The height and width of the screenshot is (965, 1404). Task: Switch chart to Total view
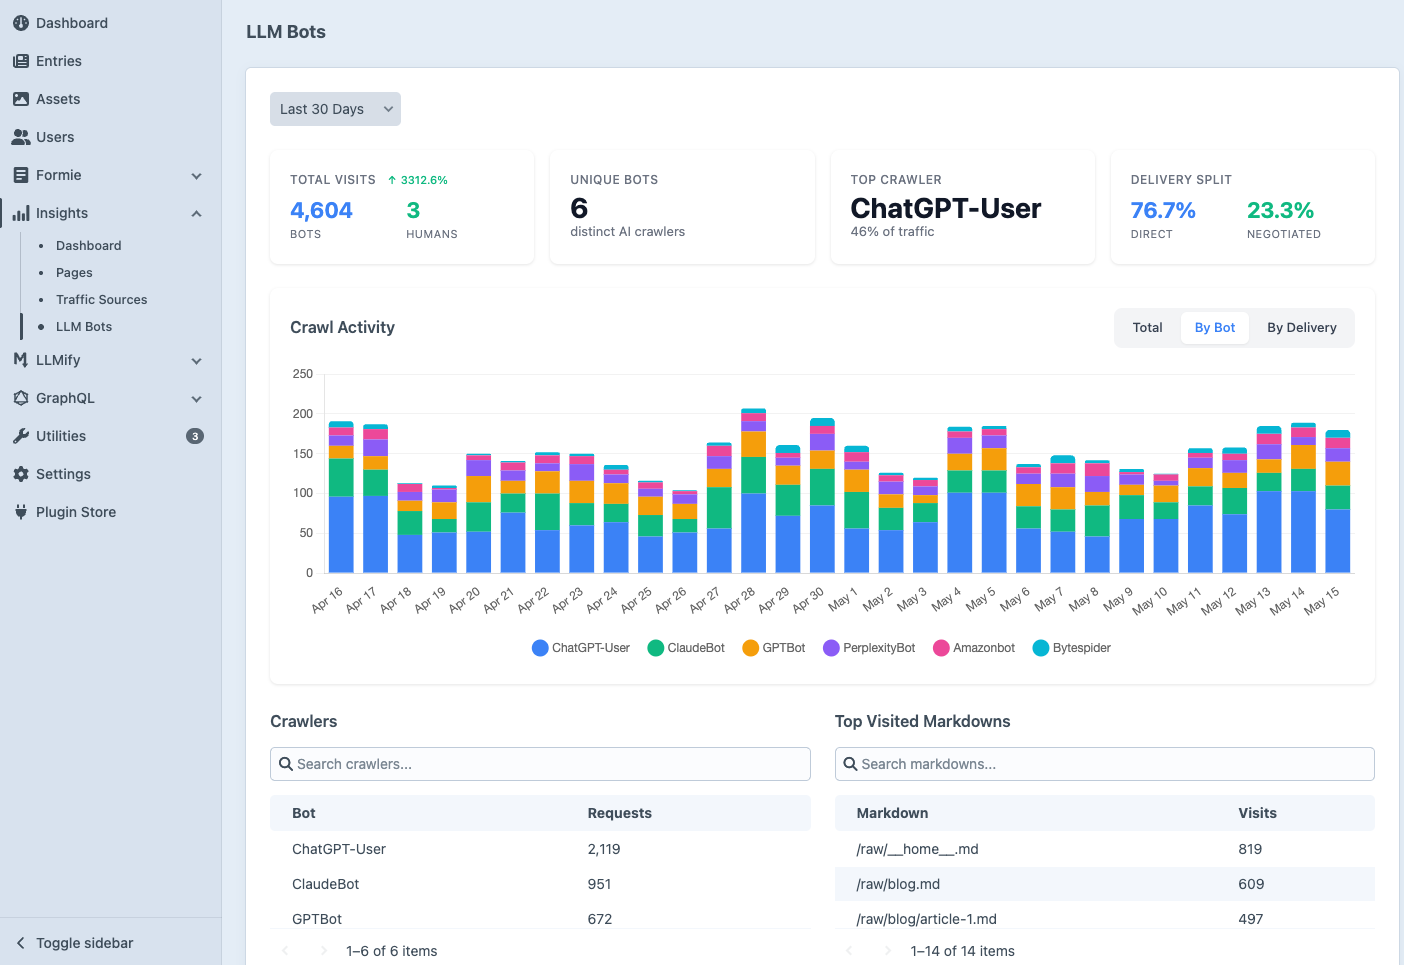click(1148, 328)
